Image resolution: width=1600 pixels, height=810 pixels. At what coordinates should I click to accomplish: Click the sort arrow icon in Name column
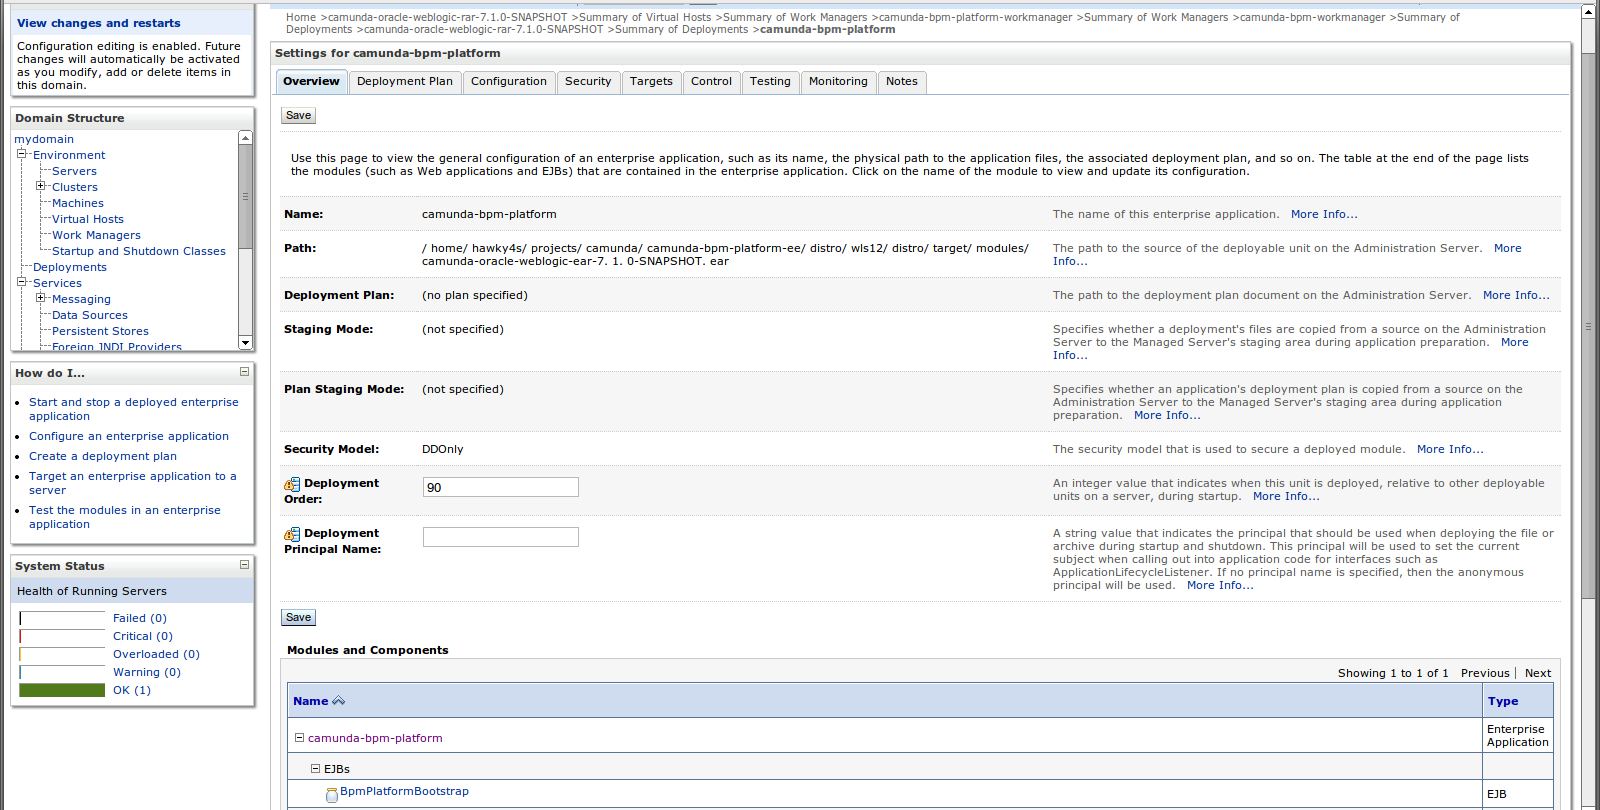click(338, 701)
